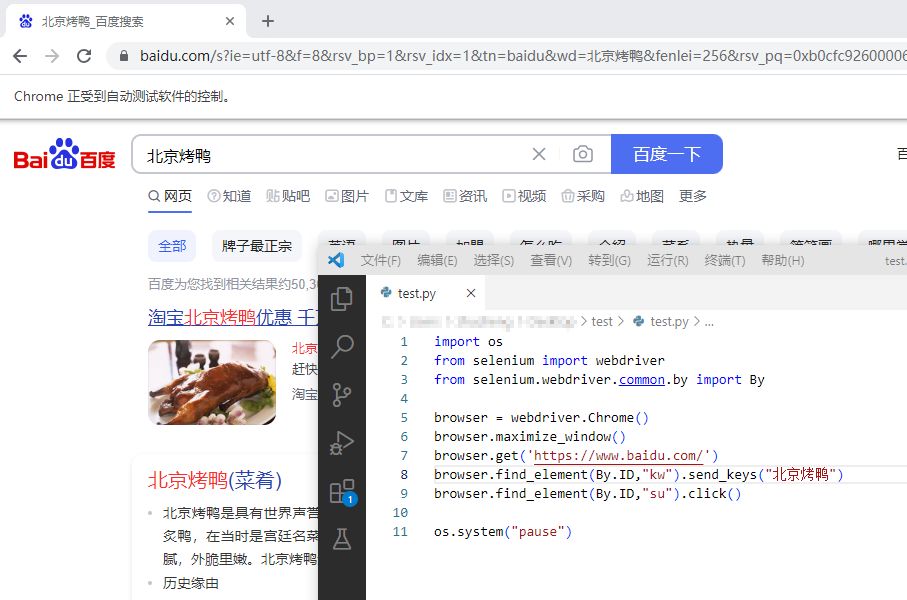Open VS Code 终端(T) menu
Viewport: 907px width, 600px height.
[725, 260]
